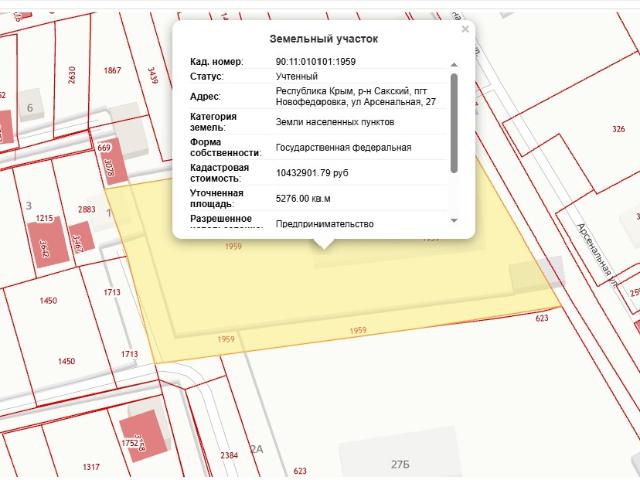The height and width of the screenshot is (480, 640).
Task: Select parcel 326 on the map
Action: pos(618,129)
